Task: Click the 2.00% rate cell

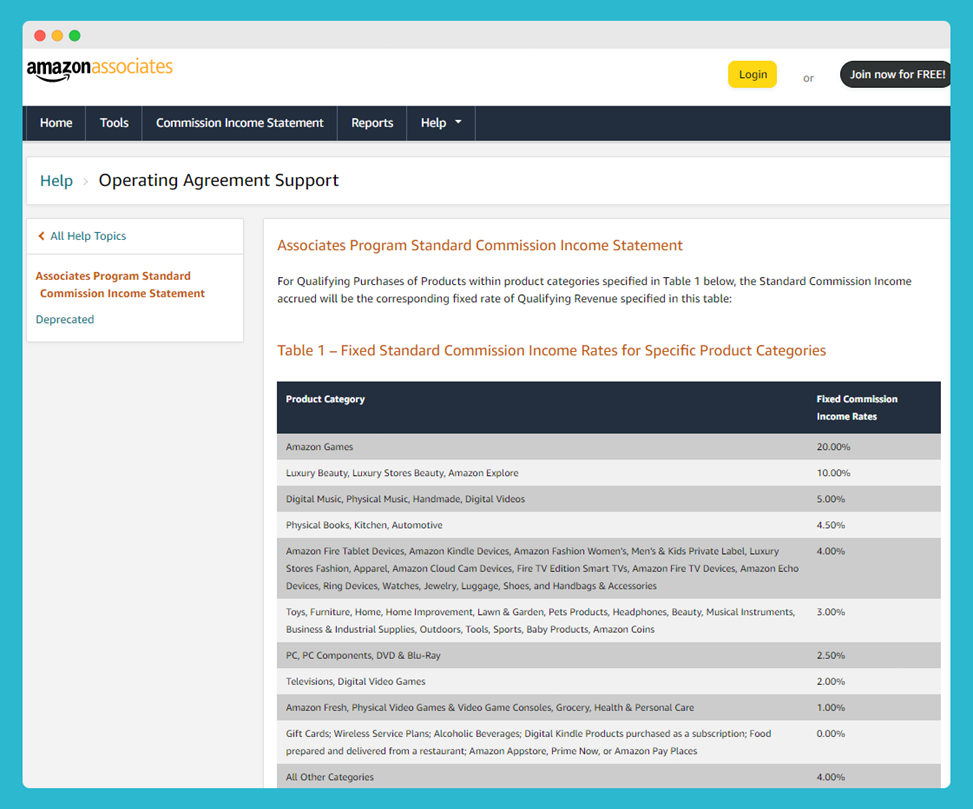Action: (x=831, y=681)
